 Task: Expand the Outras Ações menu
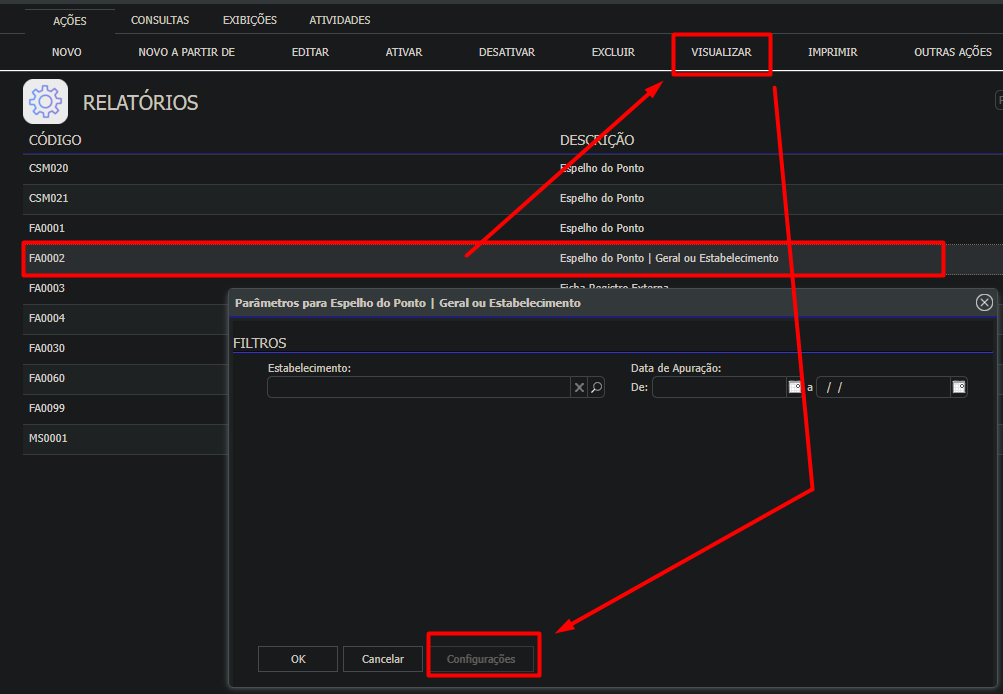[x=952, y=52]
